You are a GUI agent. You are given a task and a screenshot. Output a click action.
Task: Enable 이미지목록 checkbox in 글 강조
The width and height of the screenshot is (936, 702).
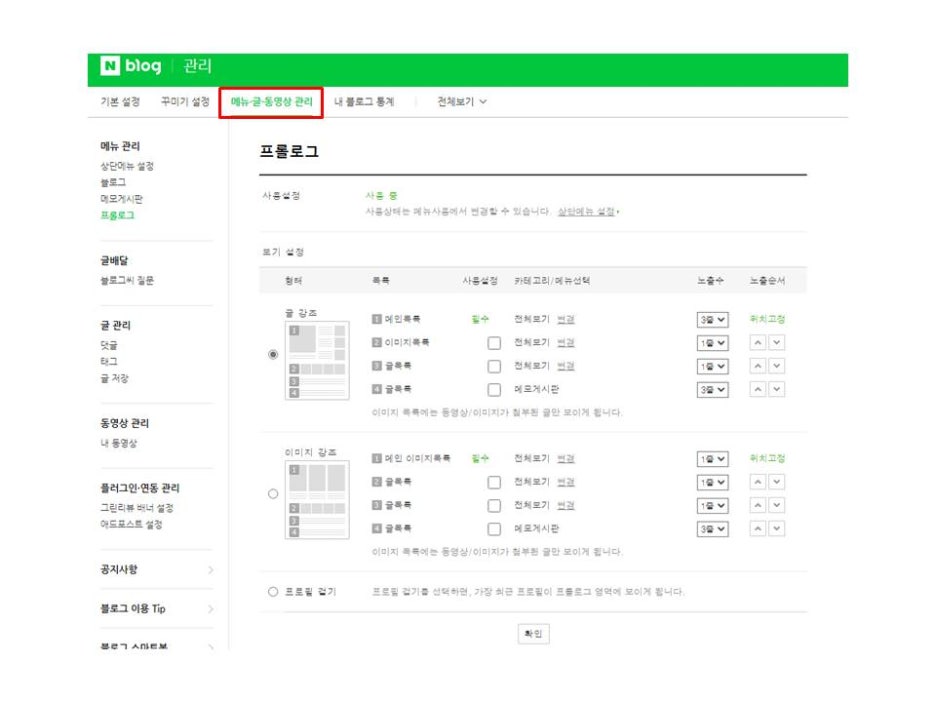click(494, 343)
